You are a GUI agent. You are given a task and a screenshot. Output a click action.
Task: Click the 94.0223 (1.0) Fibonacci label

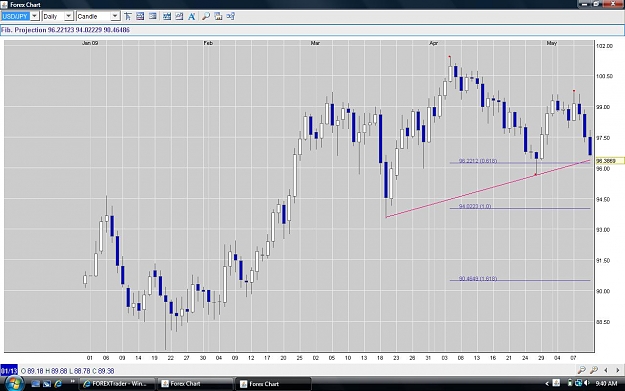475,206
